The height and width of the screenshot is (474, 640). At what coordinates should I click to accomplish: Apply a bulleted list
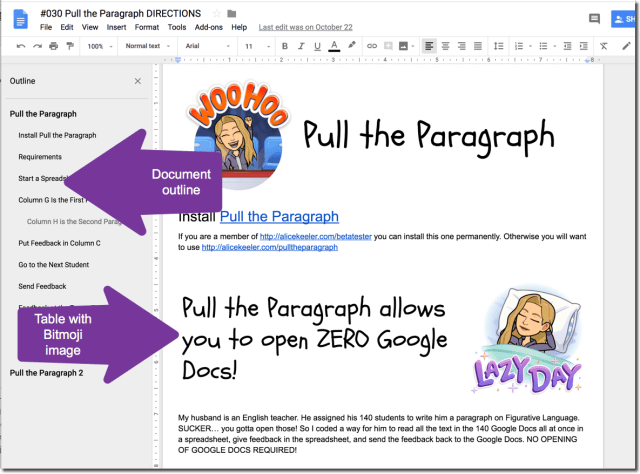point(543,46)
